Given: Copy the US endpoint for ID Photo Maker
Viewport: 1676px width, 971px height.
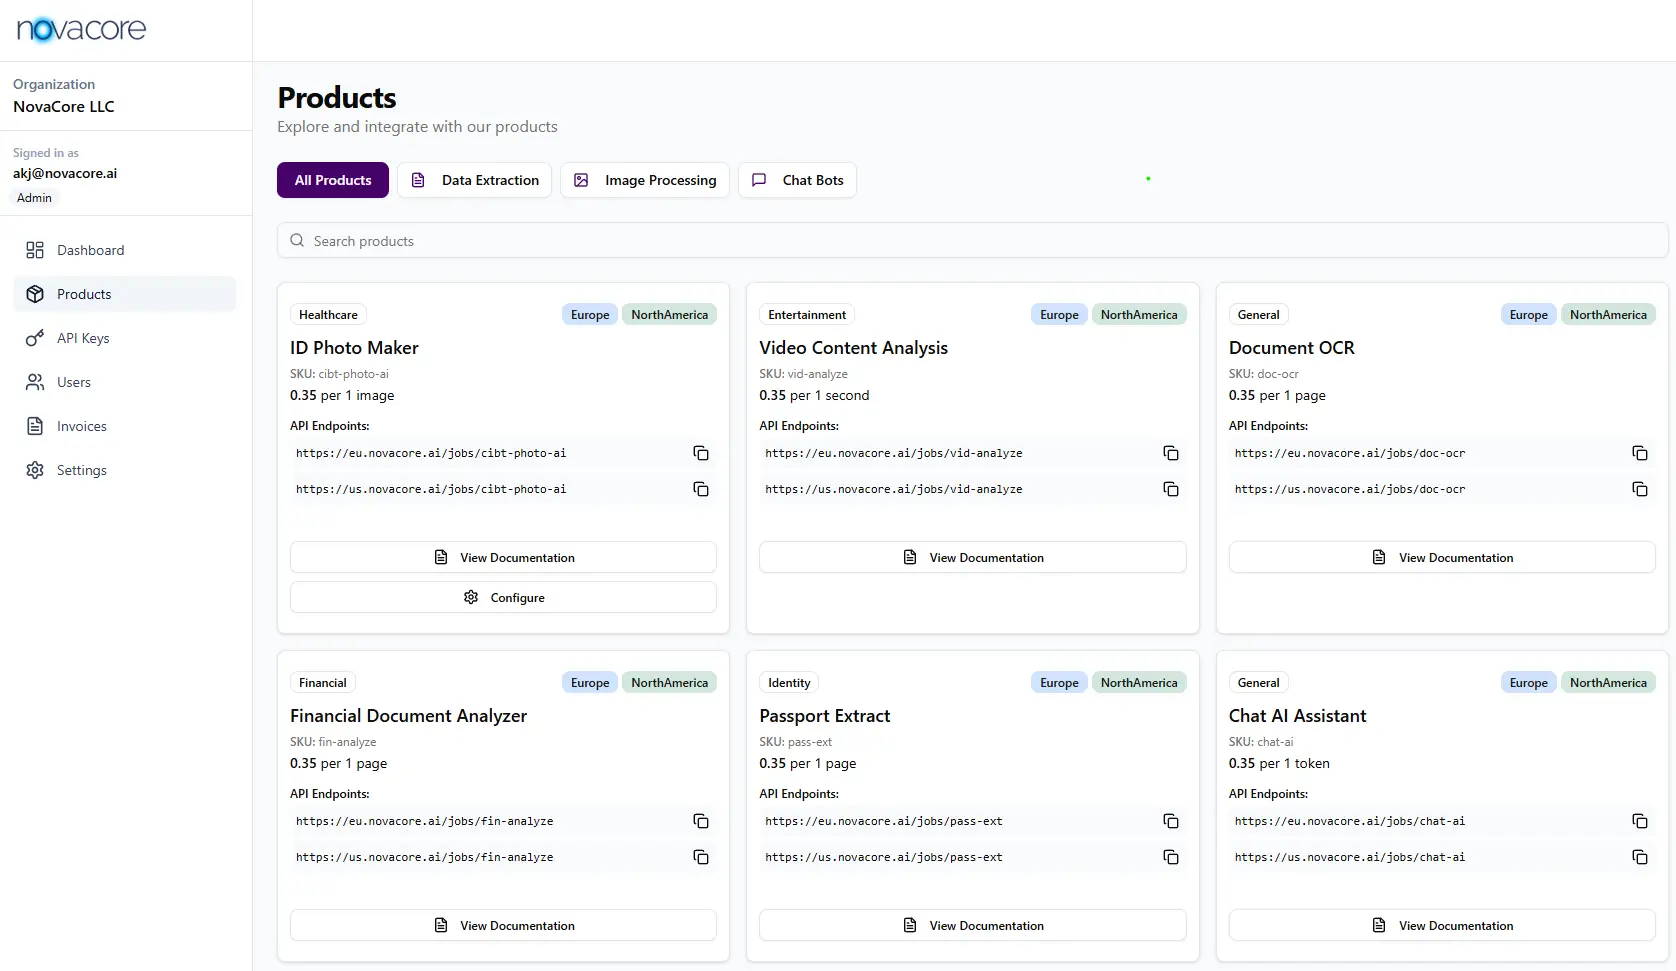Looking at the screenshot, I should 701,489.
